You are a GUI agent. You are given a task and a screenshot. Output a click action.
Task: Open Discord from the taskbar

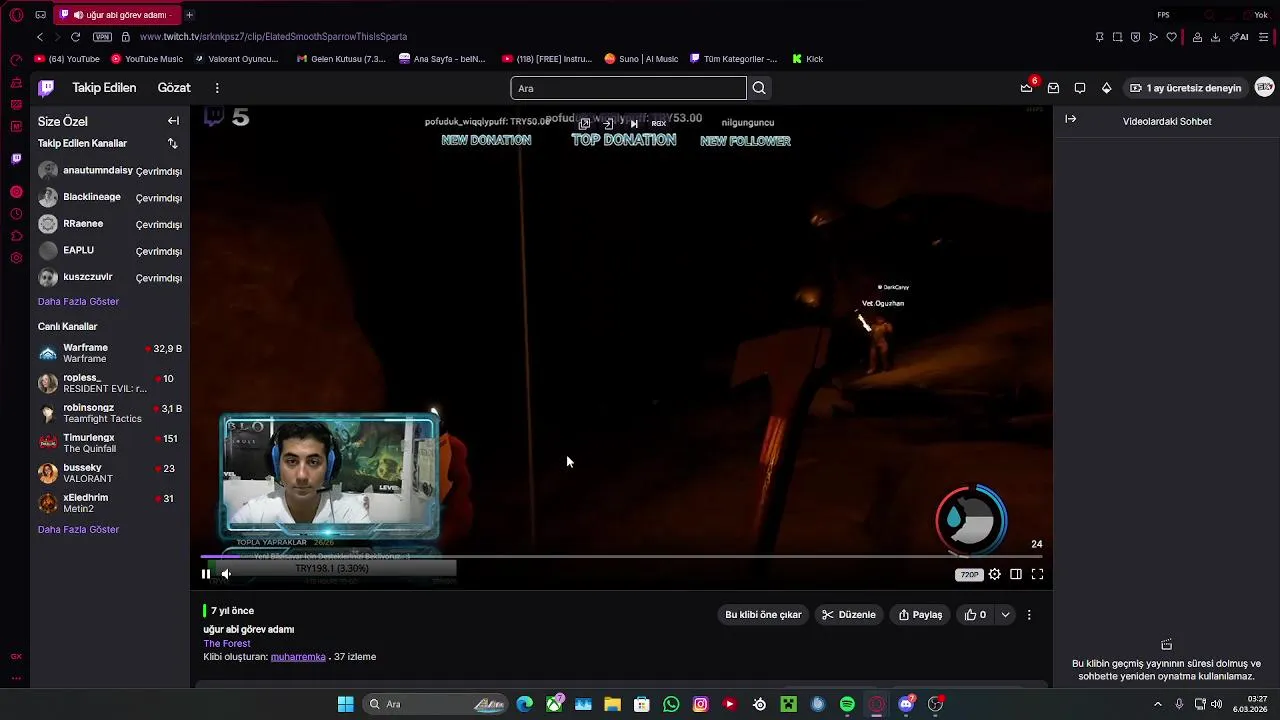click(906, 704)
